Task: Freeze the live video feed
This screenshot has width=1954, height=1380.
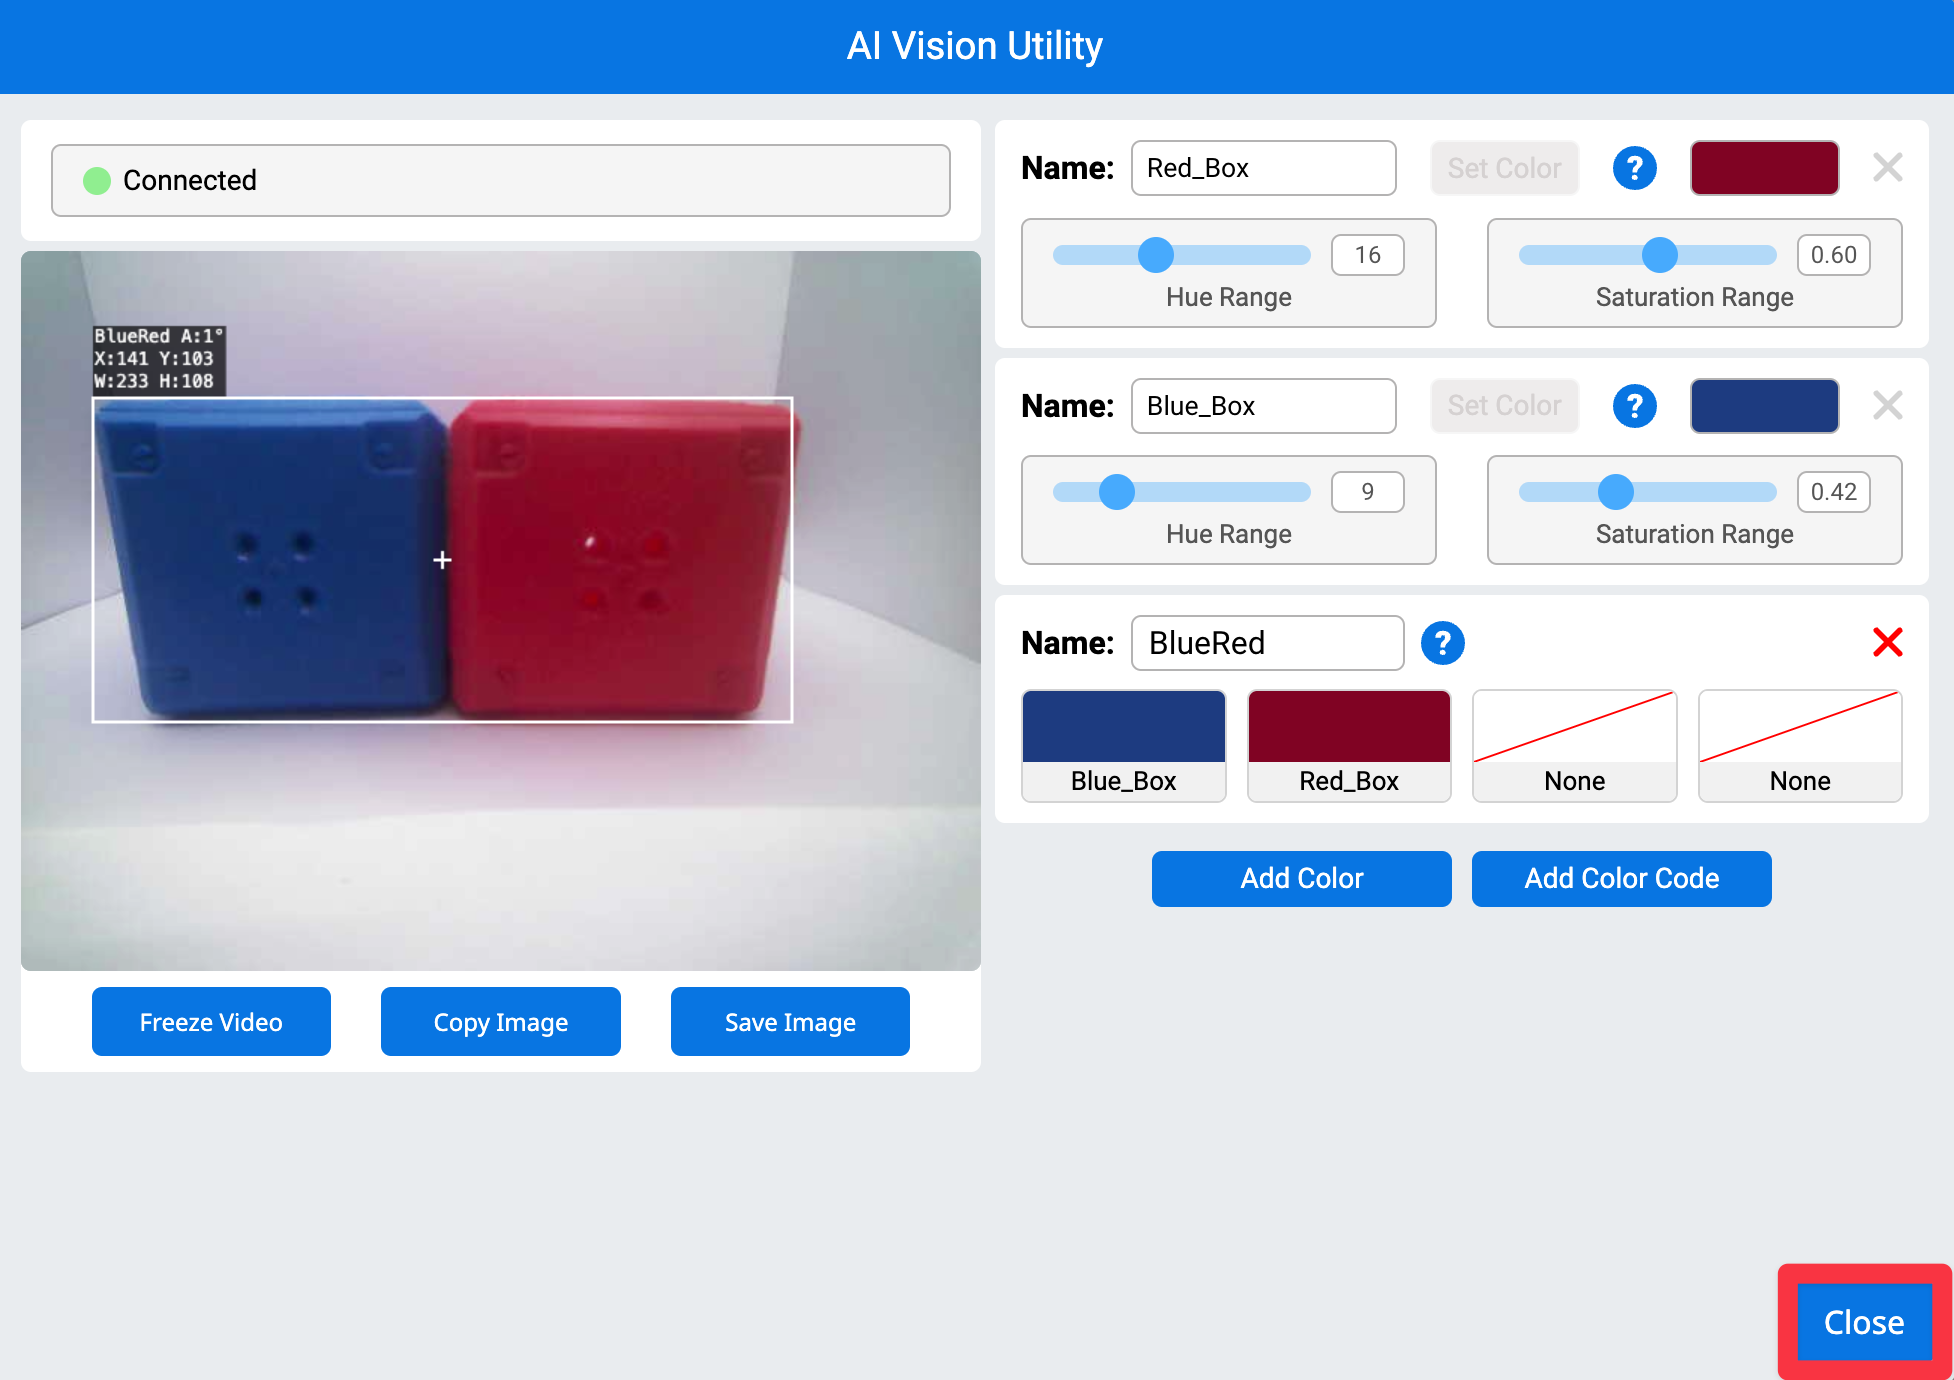Action: tap(211, 1021)
